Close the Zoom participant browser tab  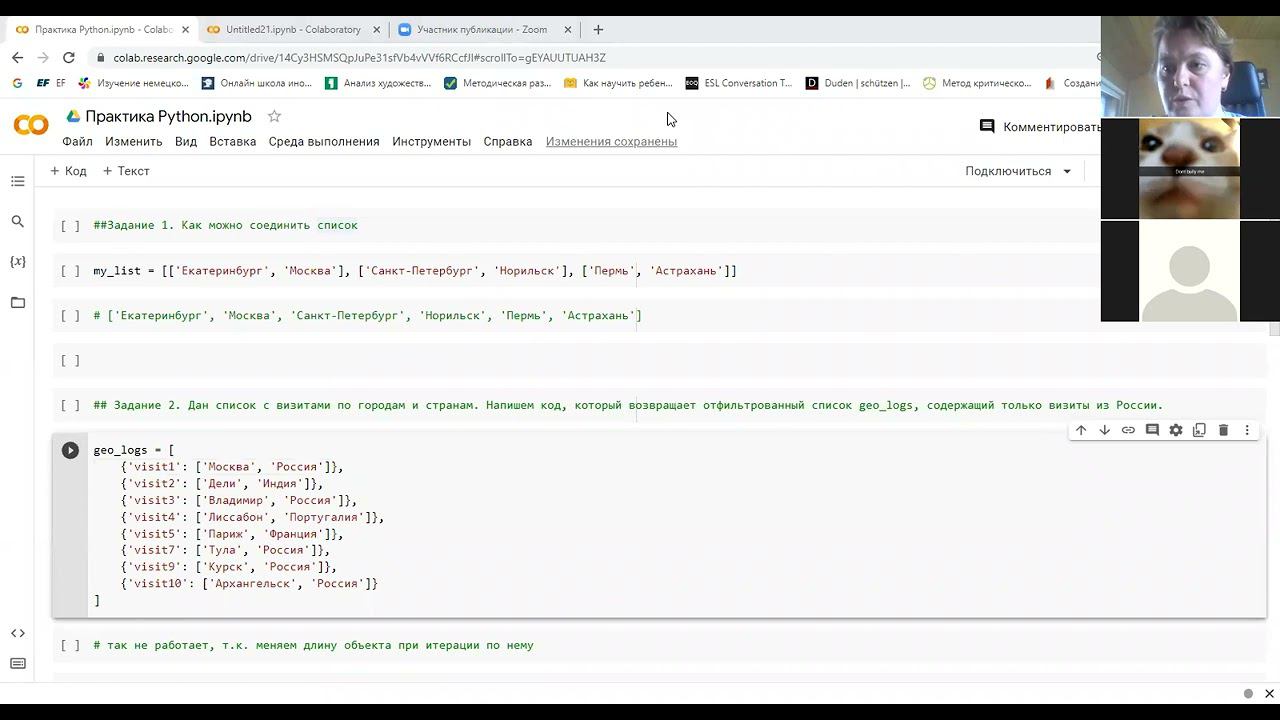pos(569,30)
